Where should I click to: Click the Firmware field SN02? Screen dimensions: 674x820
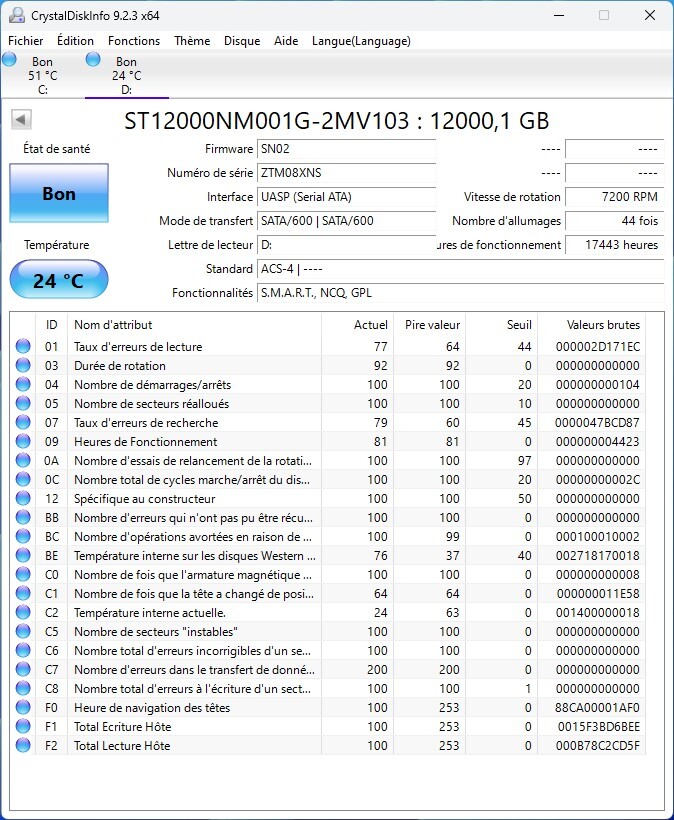pyautogui.click(x=347, y=149)
